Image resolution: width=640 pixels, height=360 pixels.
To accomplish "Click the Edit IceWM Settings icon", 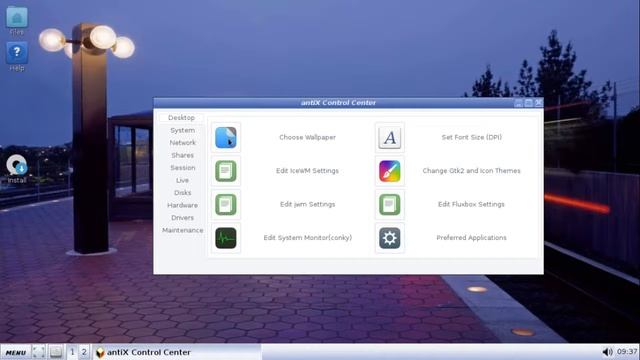I will tap(226, 171).
